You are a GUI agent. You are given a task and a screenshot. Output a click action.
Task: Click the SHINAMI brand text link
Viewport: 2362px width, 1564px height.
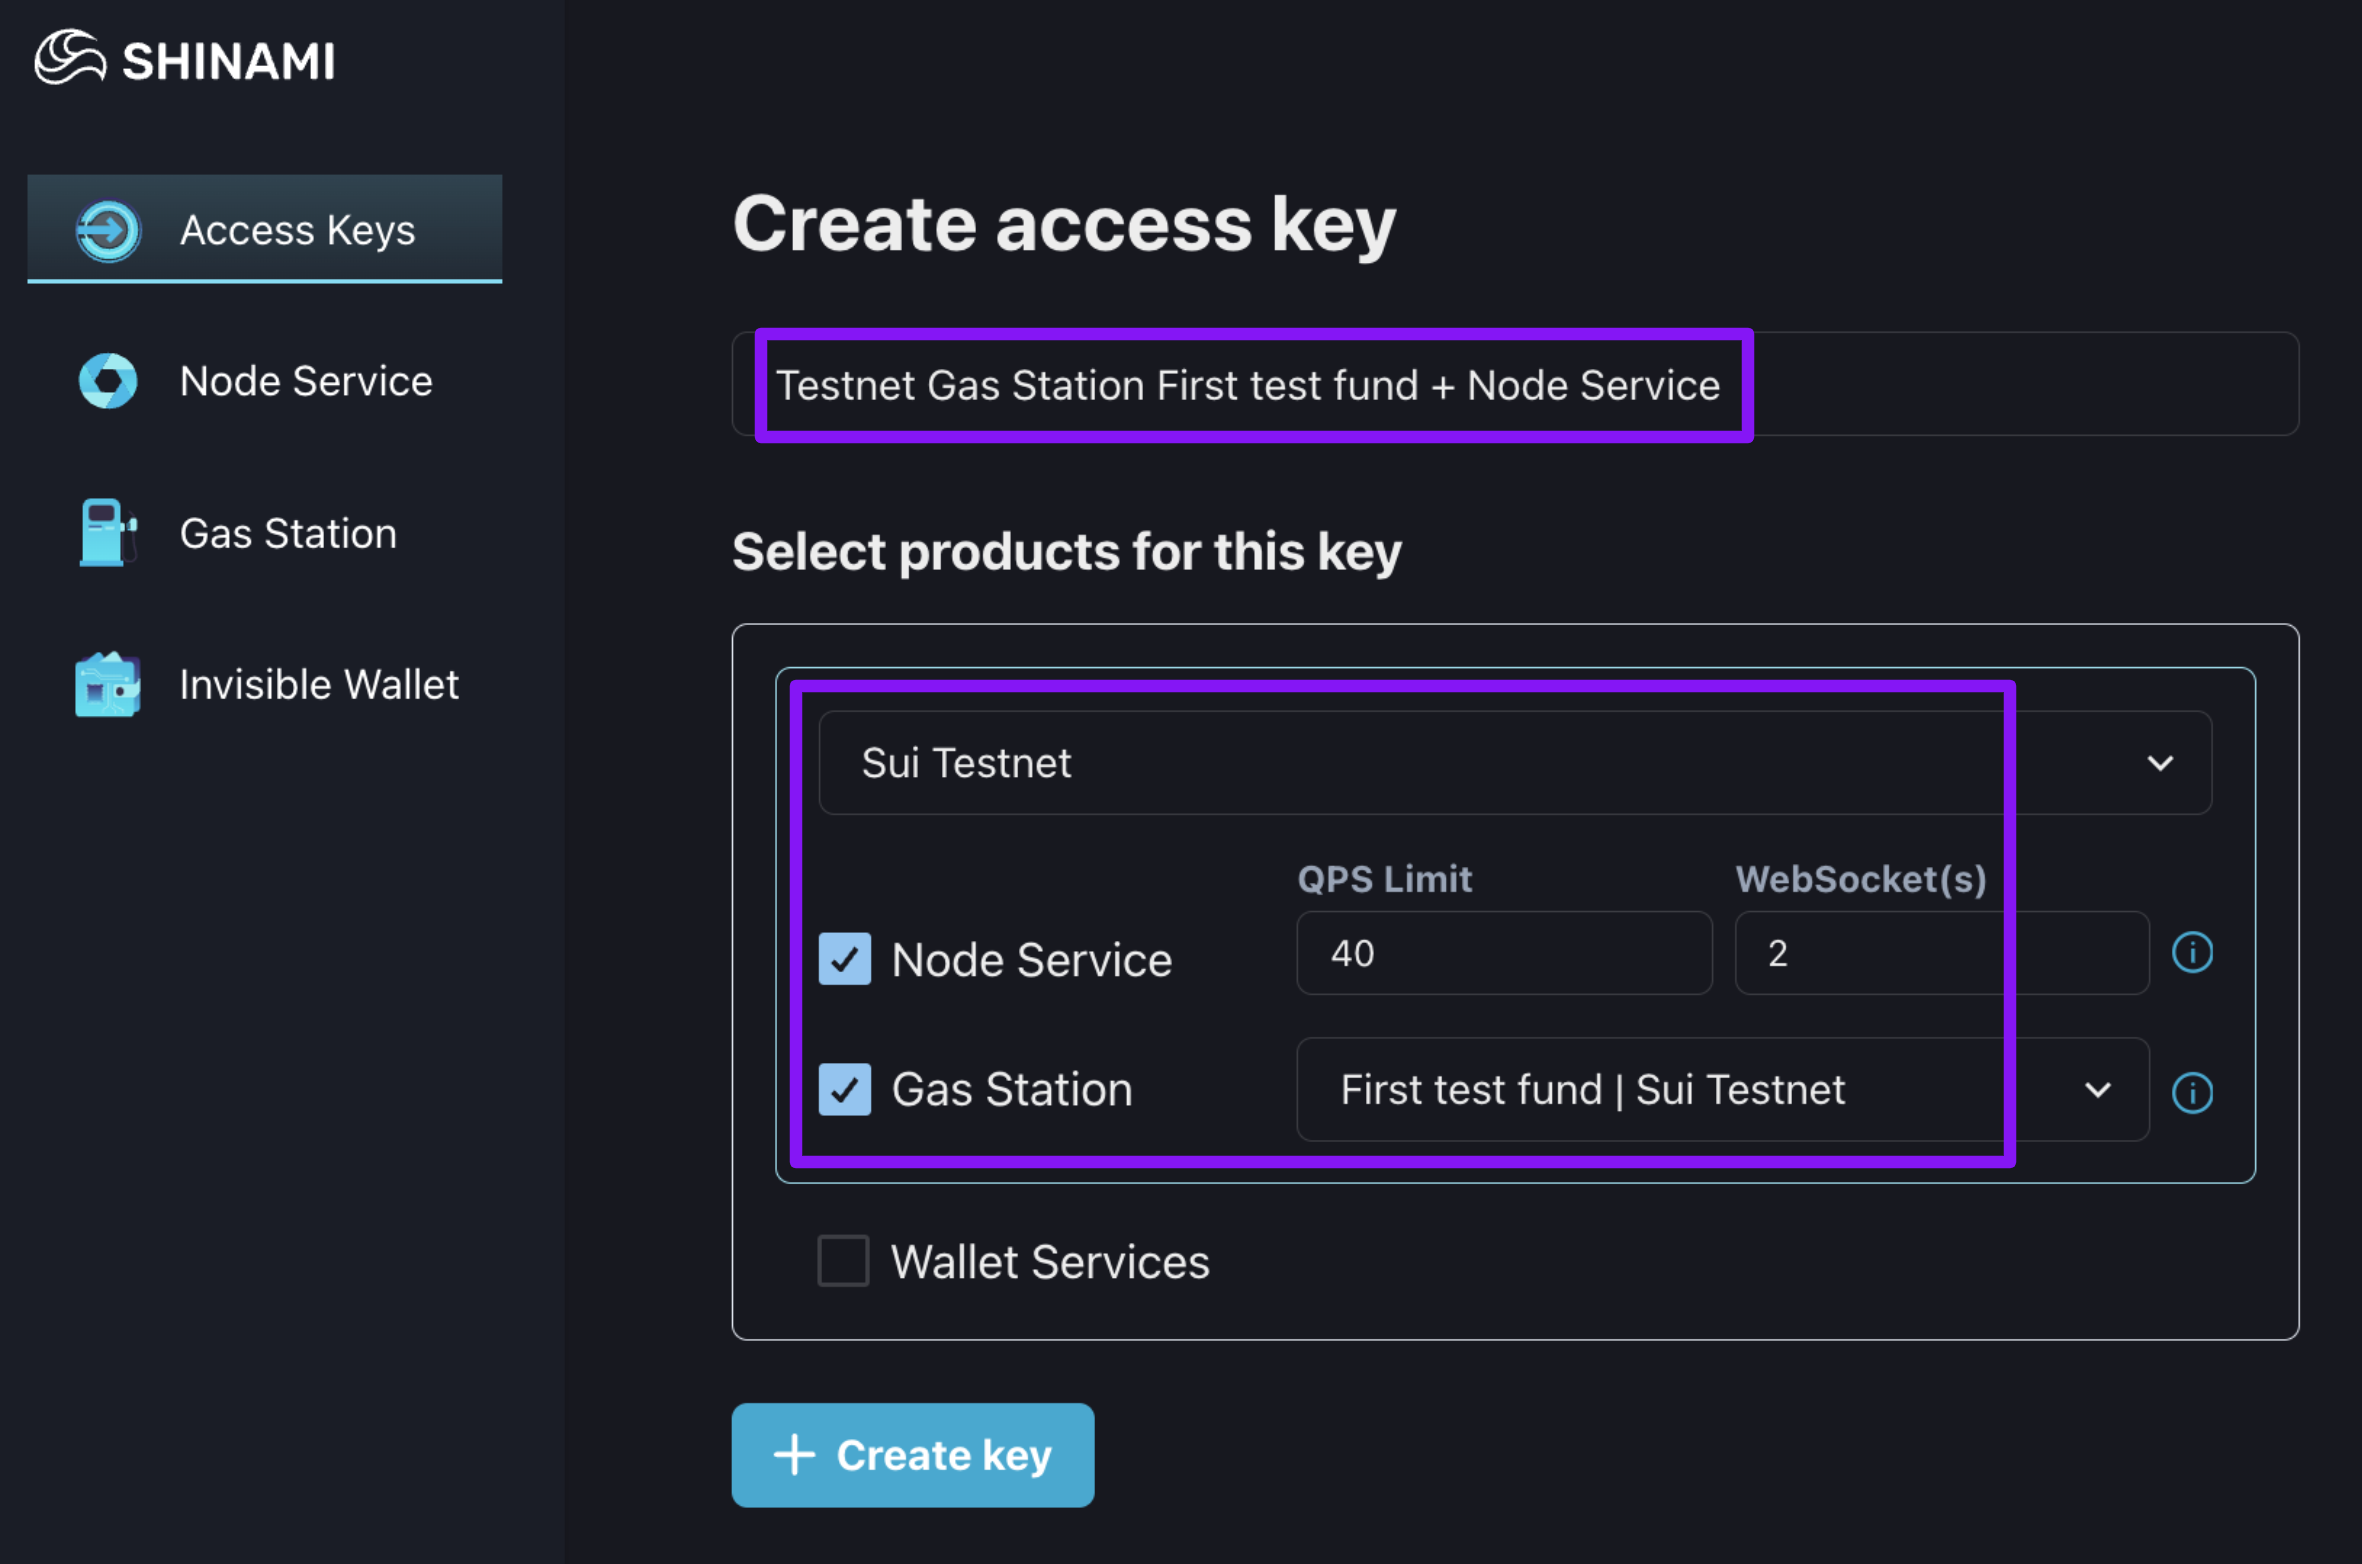pos(228,62)
